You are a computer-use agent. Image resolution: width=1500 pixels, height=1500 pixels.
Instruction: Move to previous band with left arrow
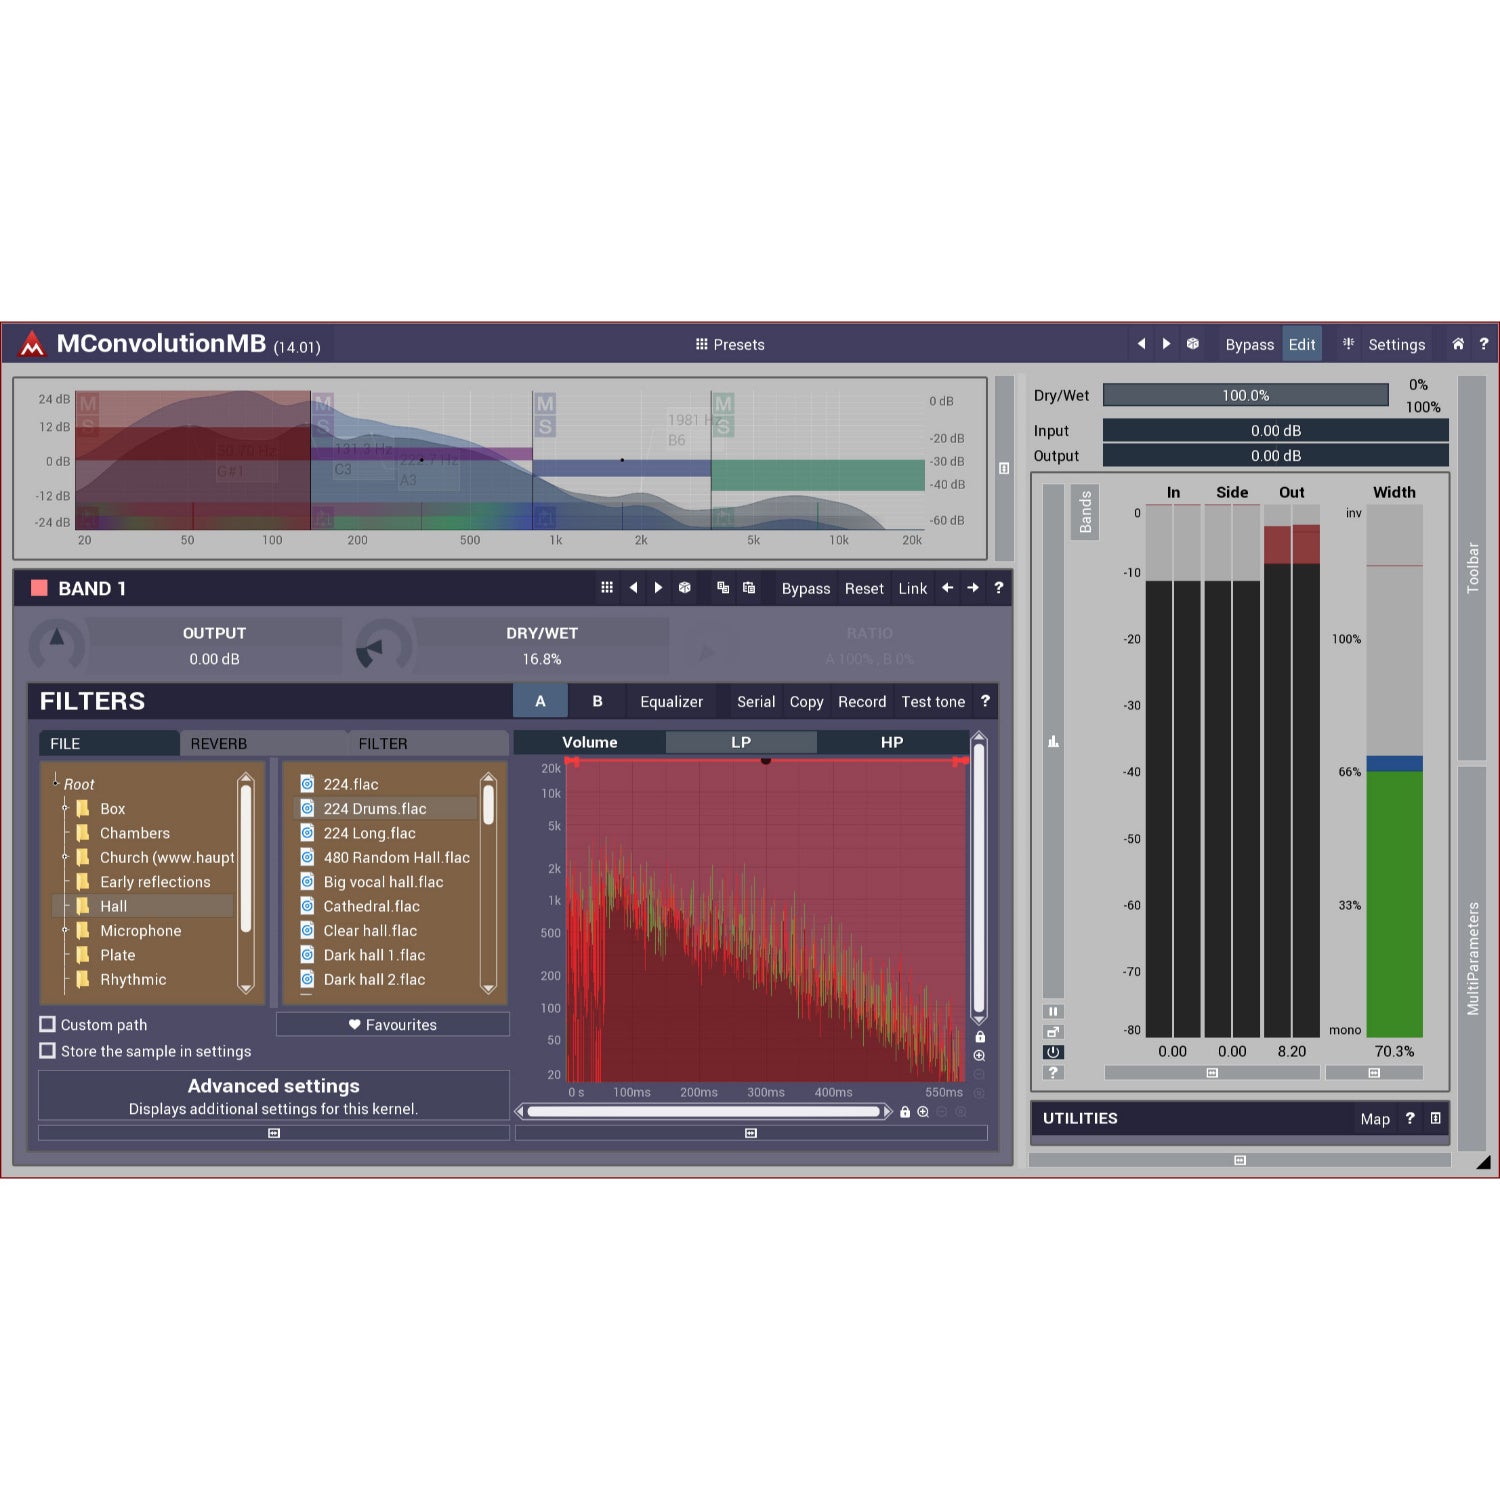(947, 588)
